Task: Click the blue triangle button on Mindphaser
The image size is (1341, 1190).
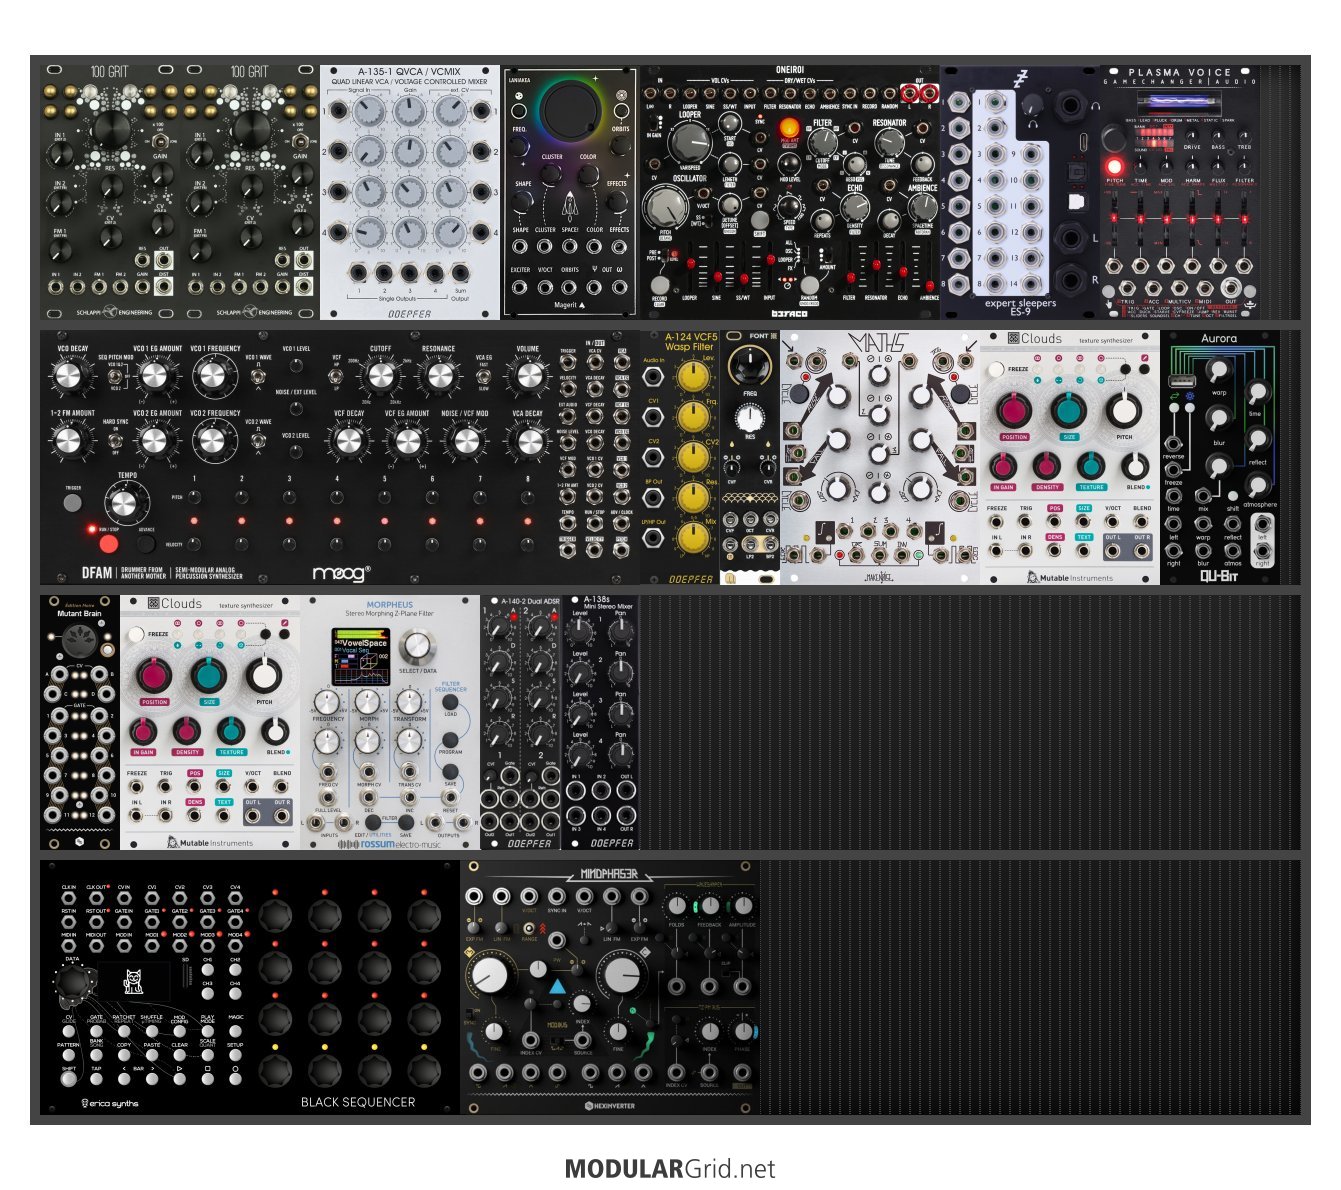Action: [x=557, y=987]
